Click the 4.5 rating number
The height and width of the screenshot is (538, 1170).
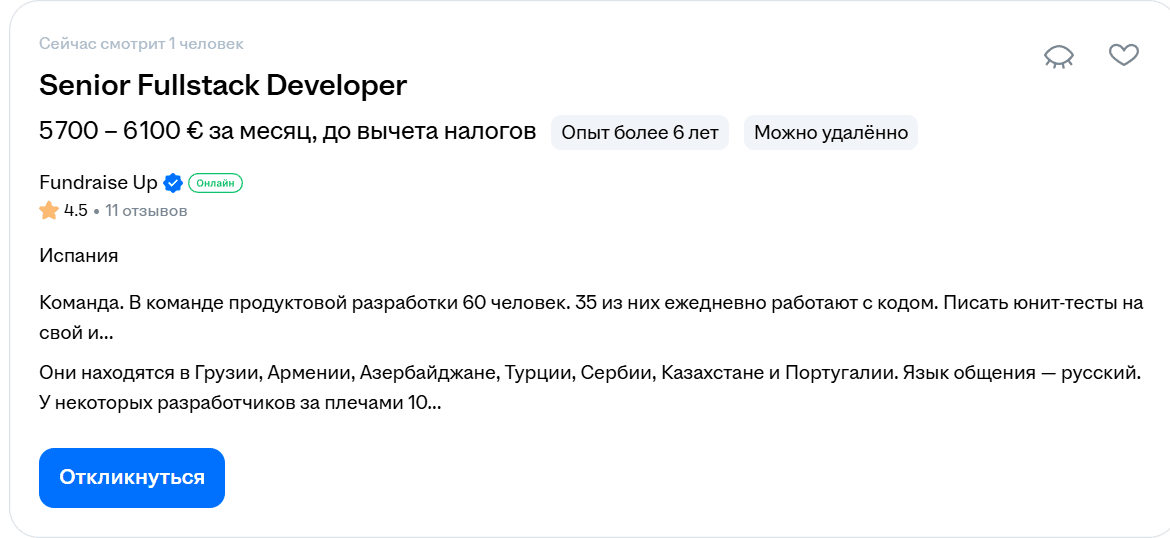point(76,211)
